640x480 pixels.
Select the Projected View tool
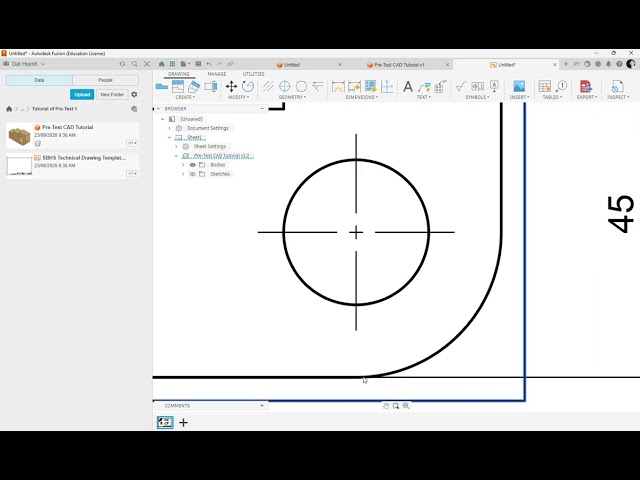point(178,86)
